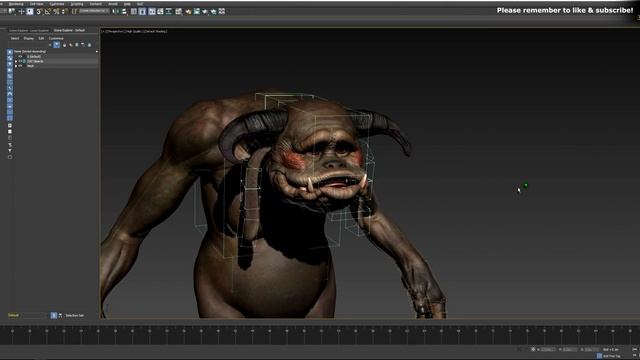Screen dimensions: 640x360
Task: Toggle Angle Snap in main toolbar
Action: tap(47, 11)
